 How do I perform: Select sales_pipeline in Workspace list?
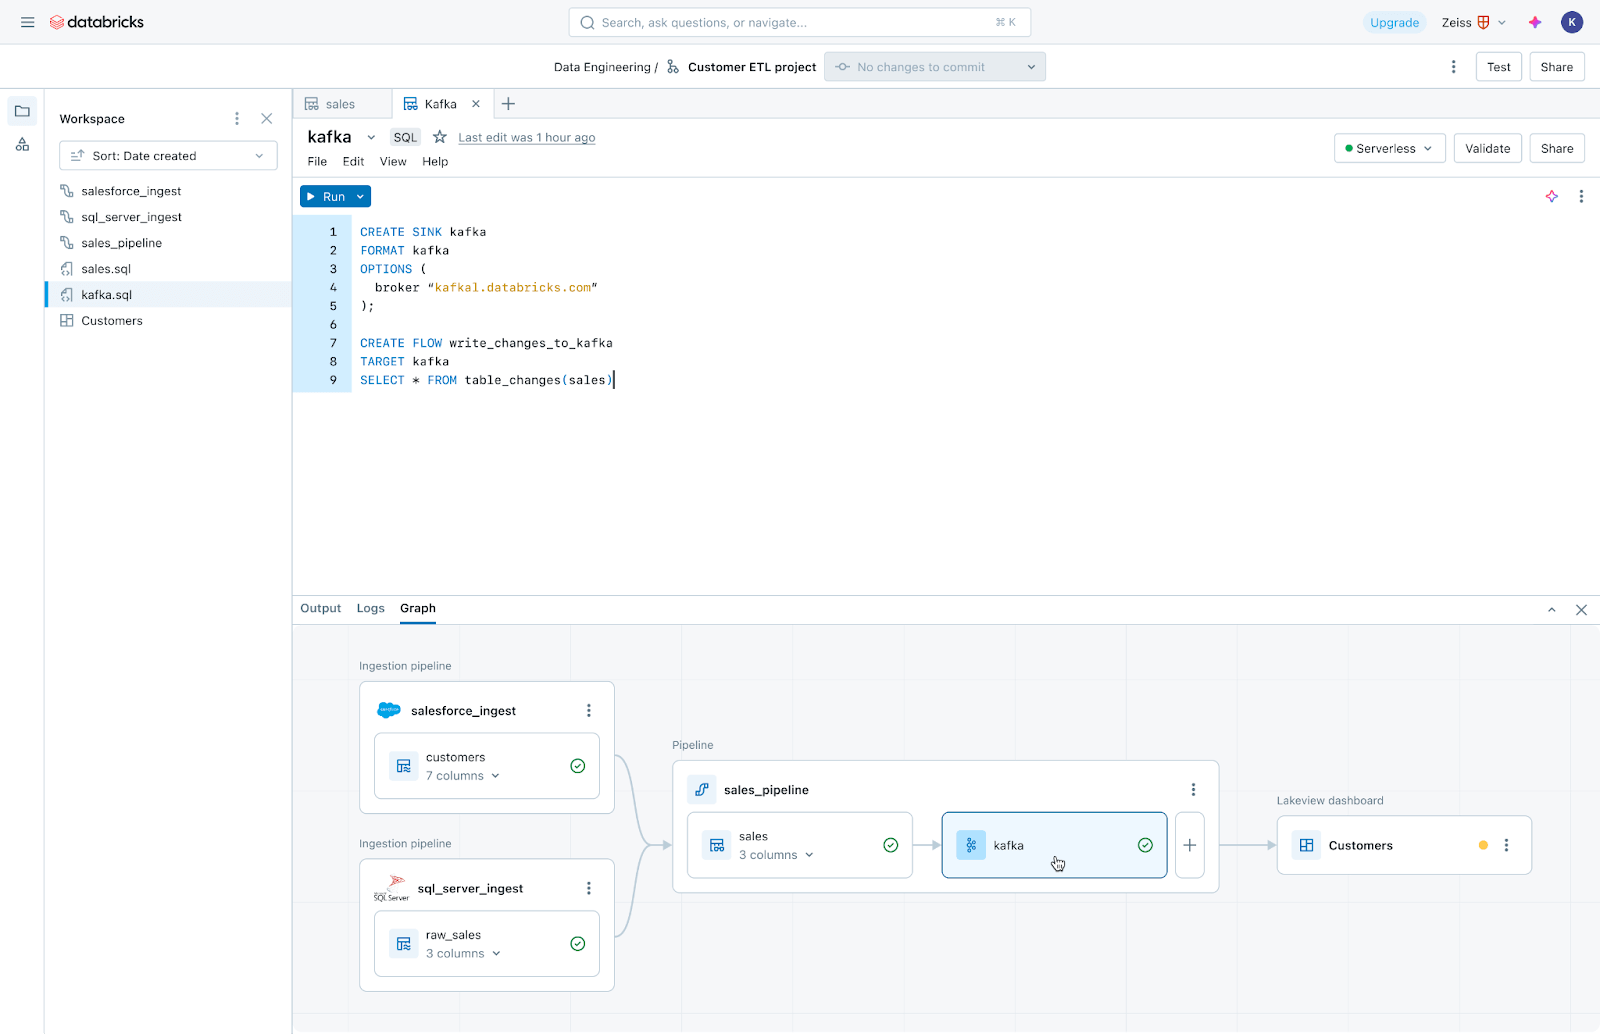121,243
